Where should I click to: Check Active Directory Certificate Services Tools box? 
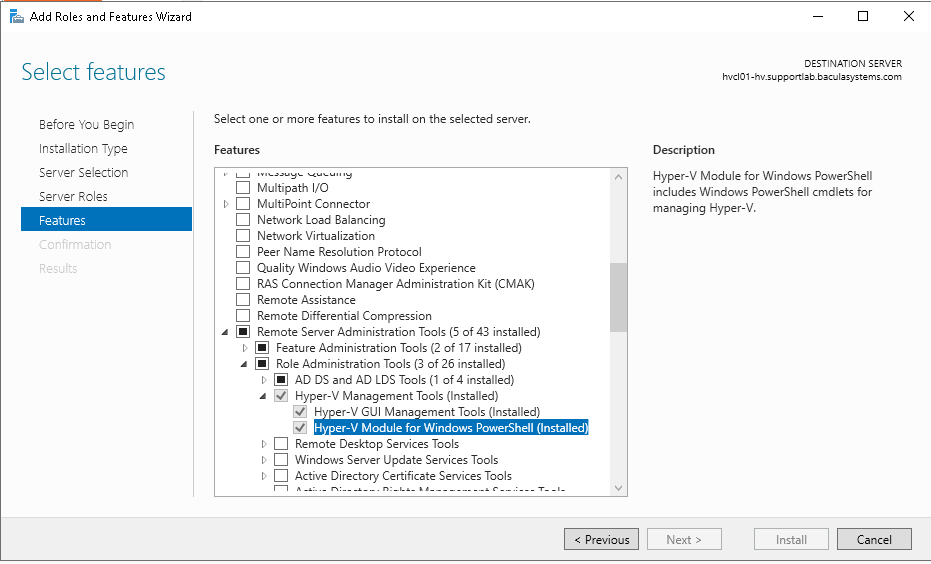click(x=281, y=476)
